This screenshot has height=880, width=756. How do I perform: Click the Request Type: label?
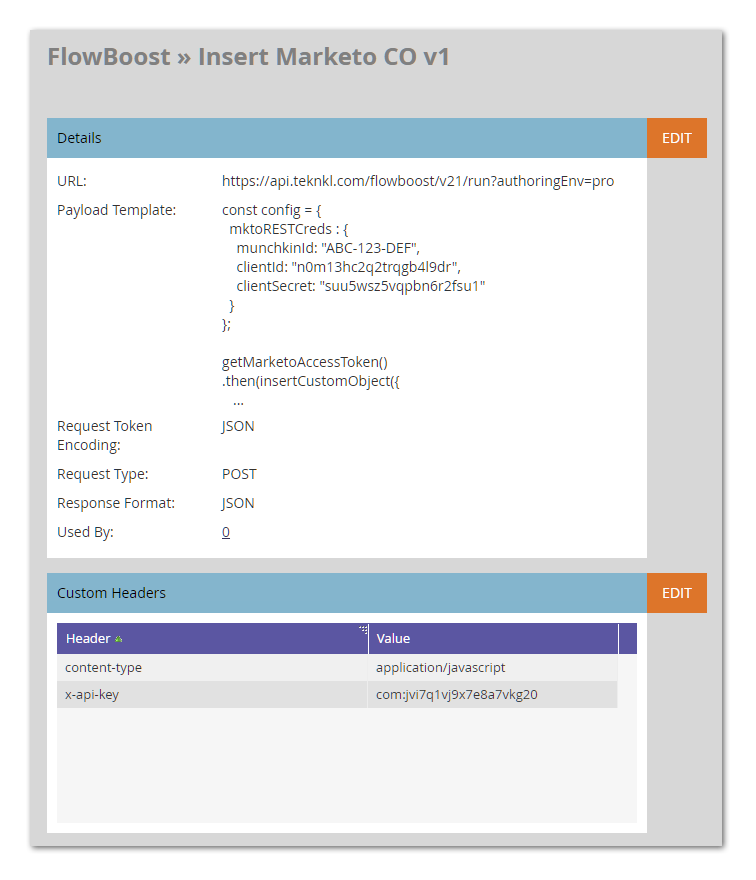pos(103,474)
